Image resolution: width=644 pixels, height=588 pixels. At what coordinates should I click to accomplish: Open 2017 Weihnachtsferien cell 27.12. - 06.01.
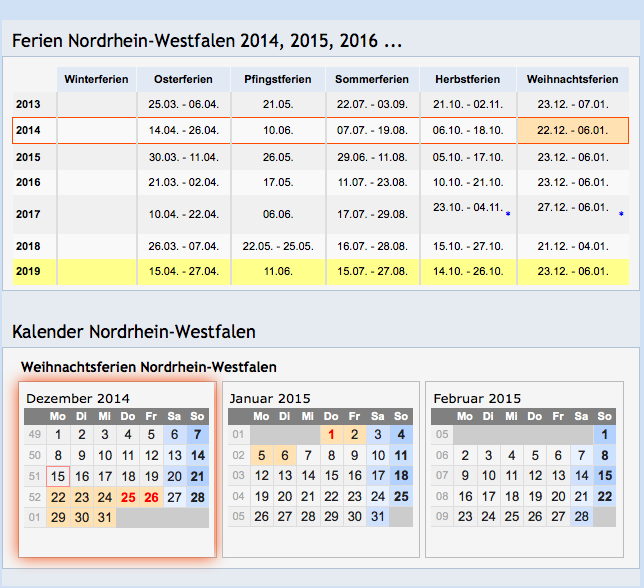573,214
